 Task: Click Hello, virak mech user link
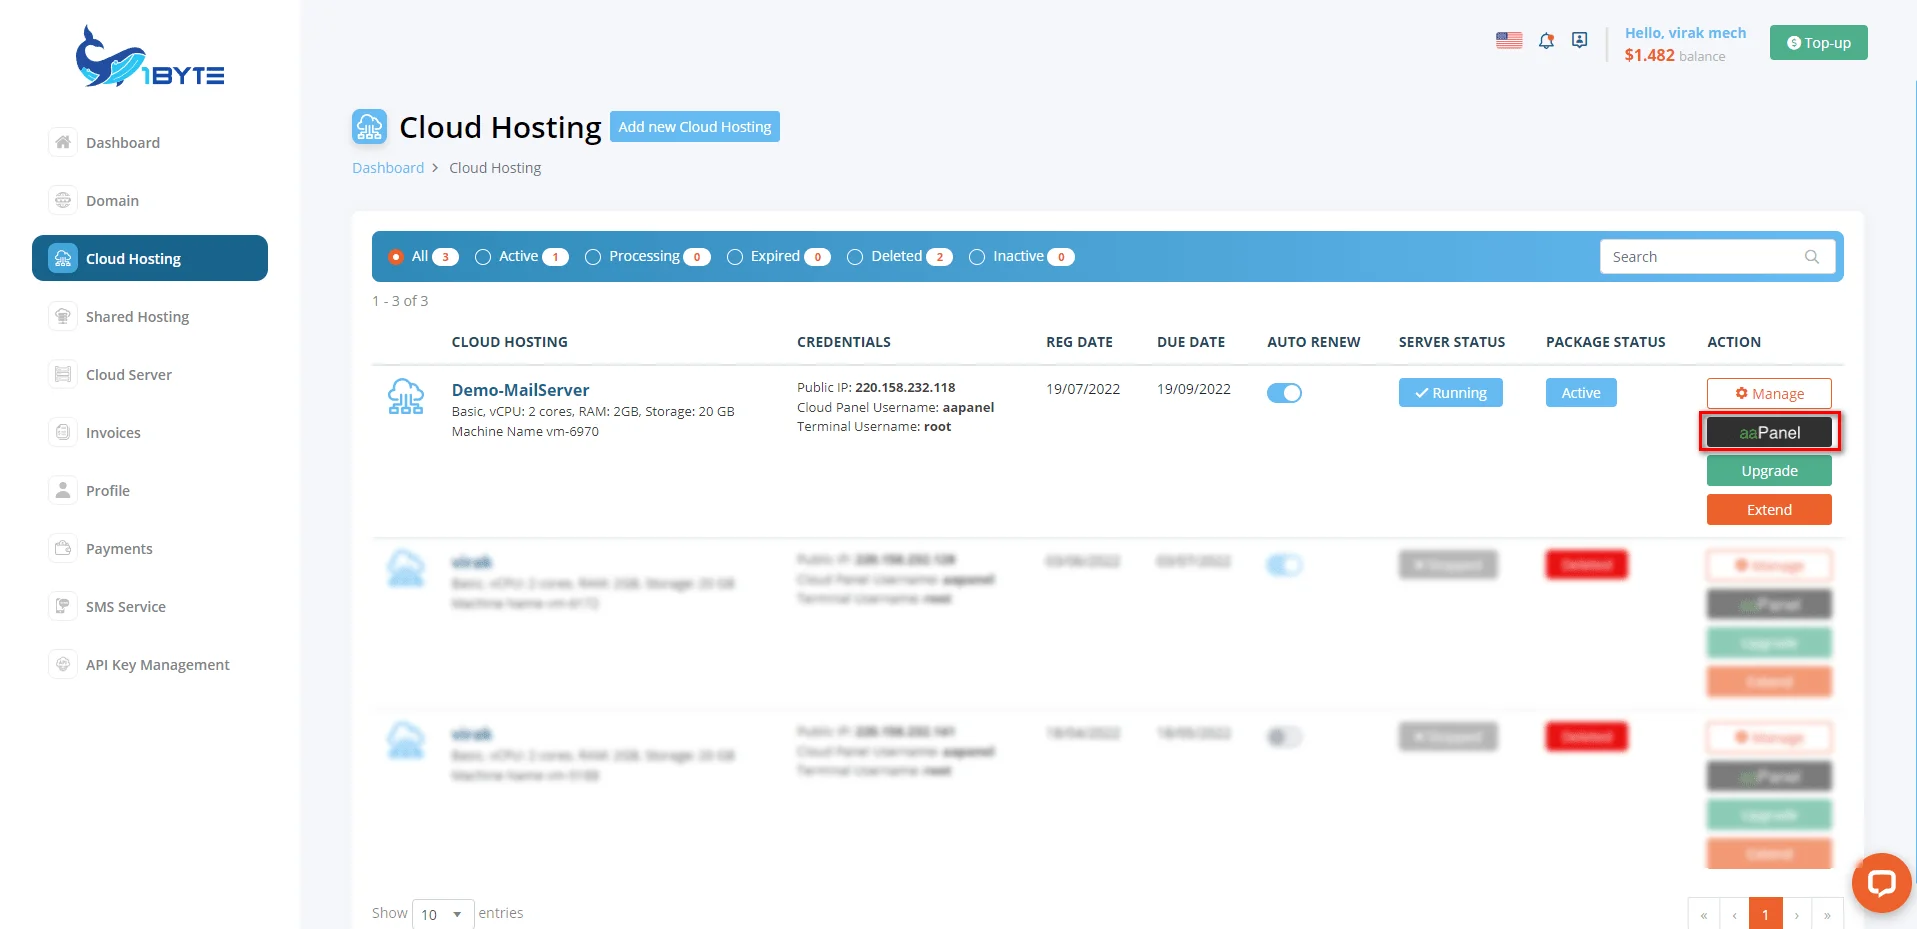[x=1685, y=33]
